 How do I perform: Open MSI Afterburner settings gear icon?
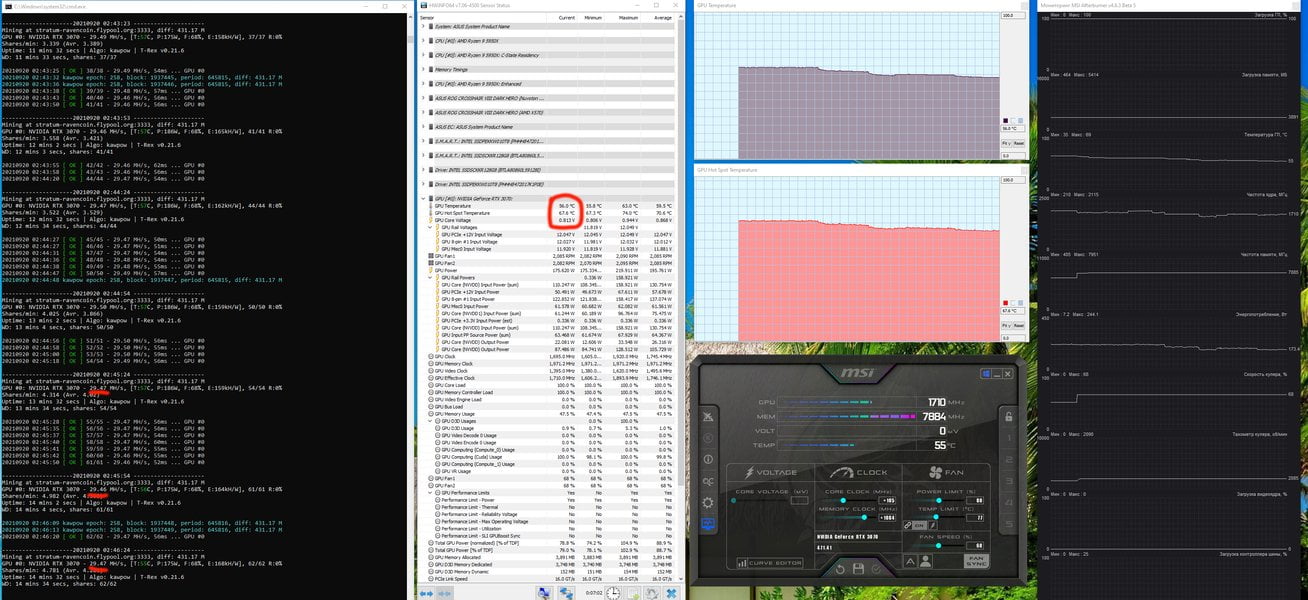pos(707,502)
